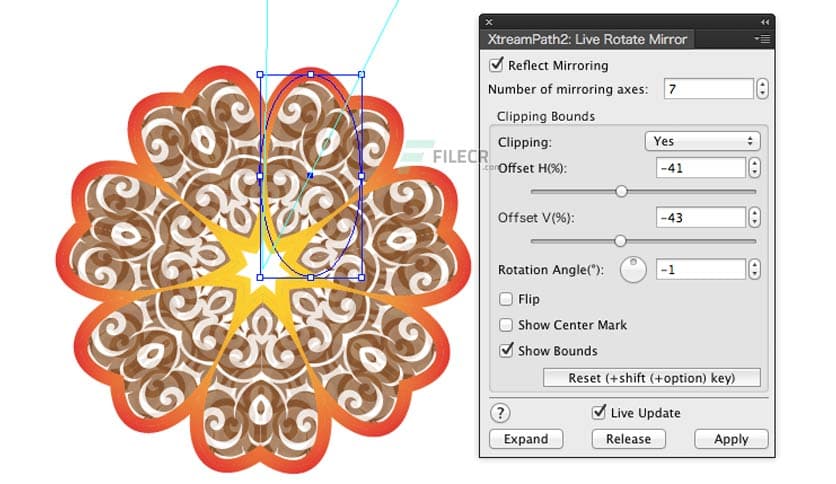Open the Clipping dropdown set to Yes

[x=700, y=142]
